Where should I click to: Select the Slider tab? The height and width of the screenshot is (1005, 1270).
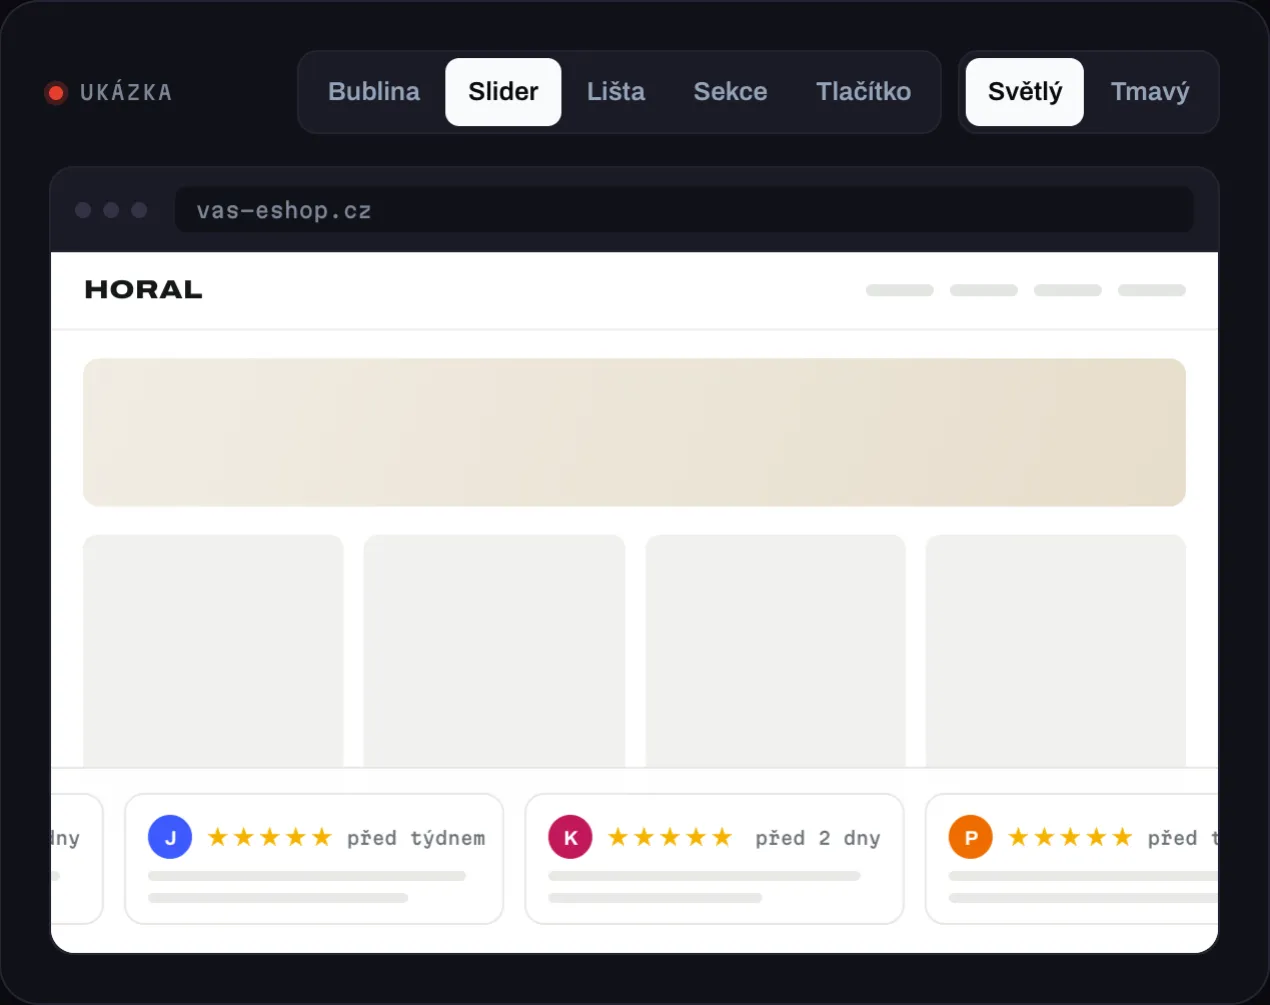tap(503, 92)
